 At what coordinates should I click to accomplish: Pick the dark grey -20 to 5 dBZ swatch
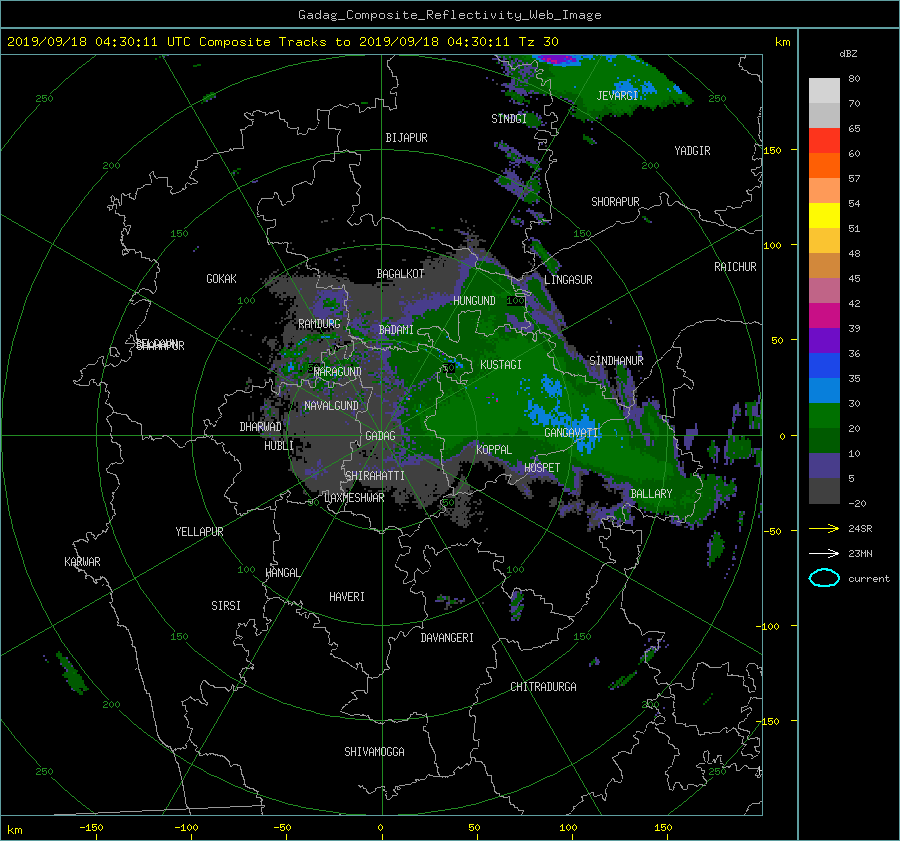pos(824,491)
